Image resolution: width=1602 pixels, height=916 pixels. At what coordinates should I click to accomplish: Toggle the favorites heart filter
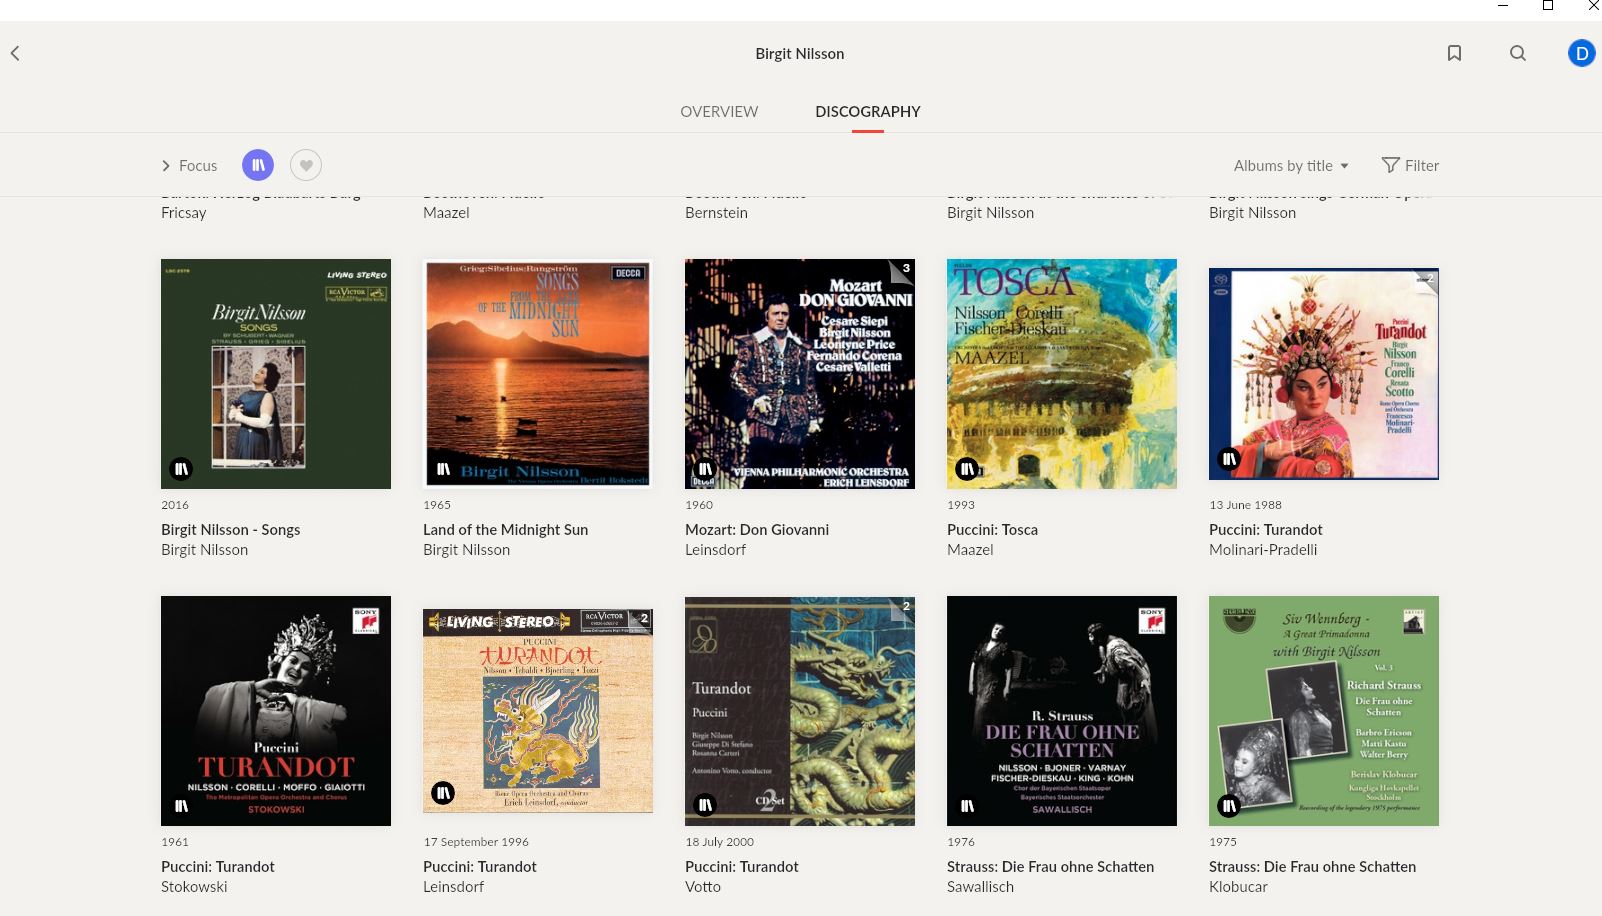[306, 165]
